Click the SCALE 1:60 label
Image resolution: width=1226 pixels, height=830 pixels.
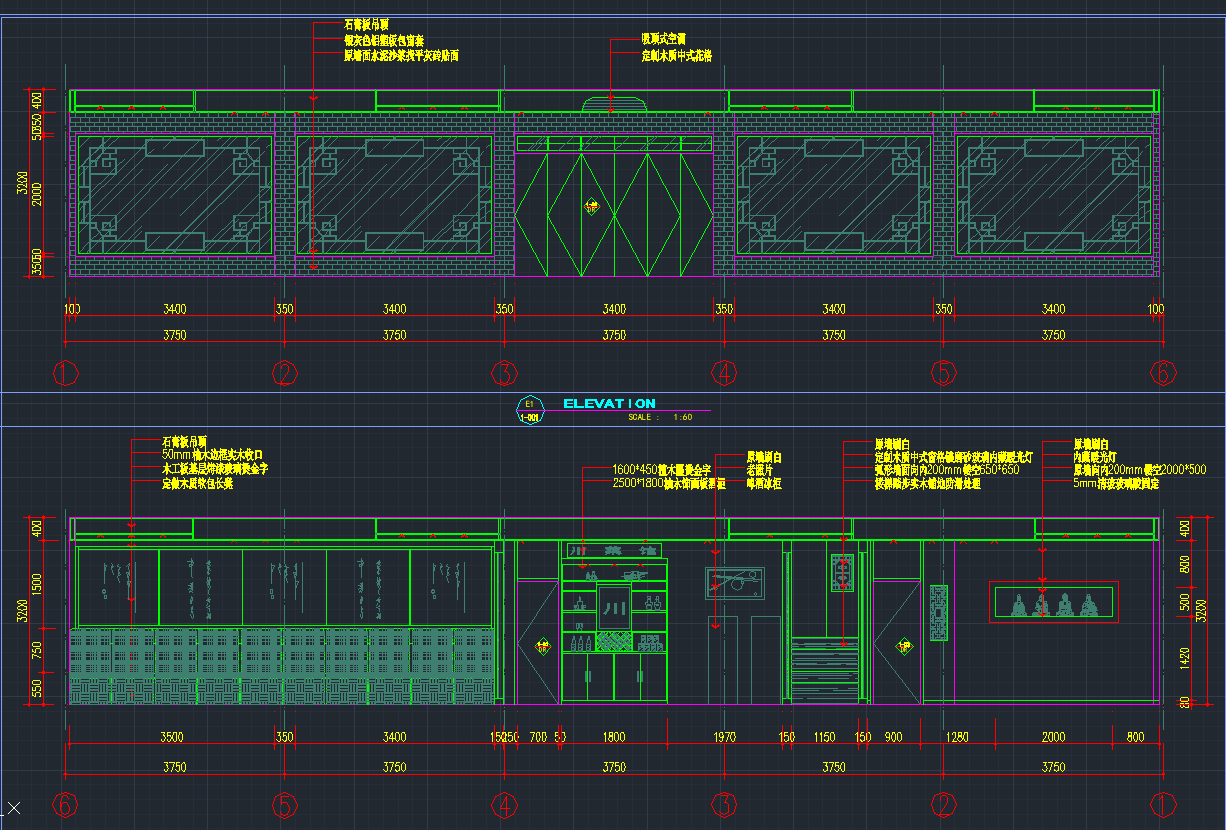(x=660, y=418)
